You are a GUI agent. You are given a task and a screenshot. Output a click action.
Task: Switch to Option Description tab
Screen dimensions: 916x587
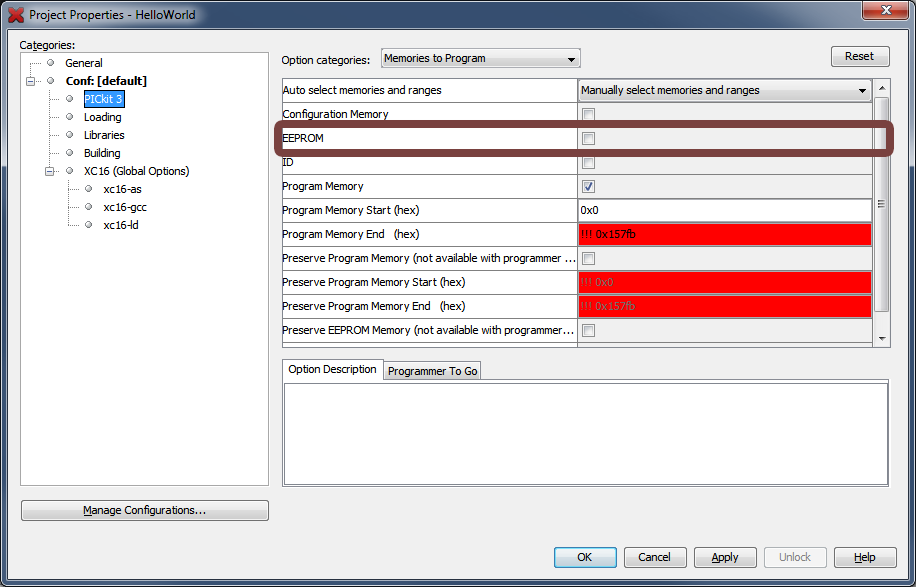click(332, 369)
